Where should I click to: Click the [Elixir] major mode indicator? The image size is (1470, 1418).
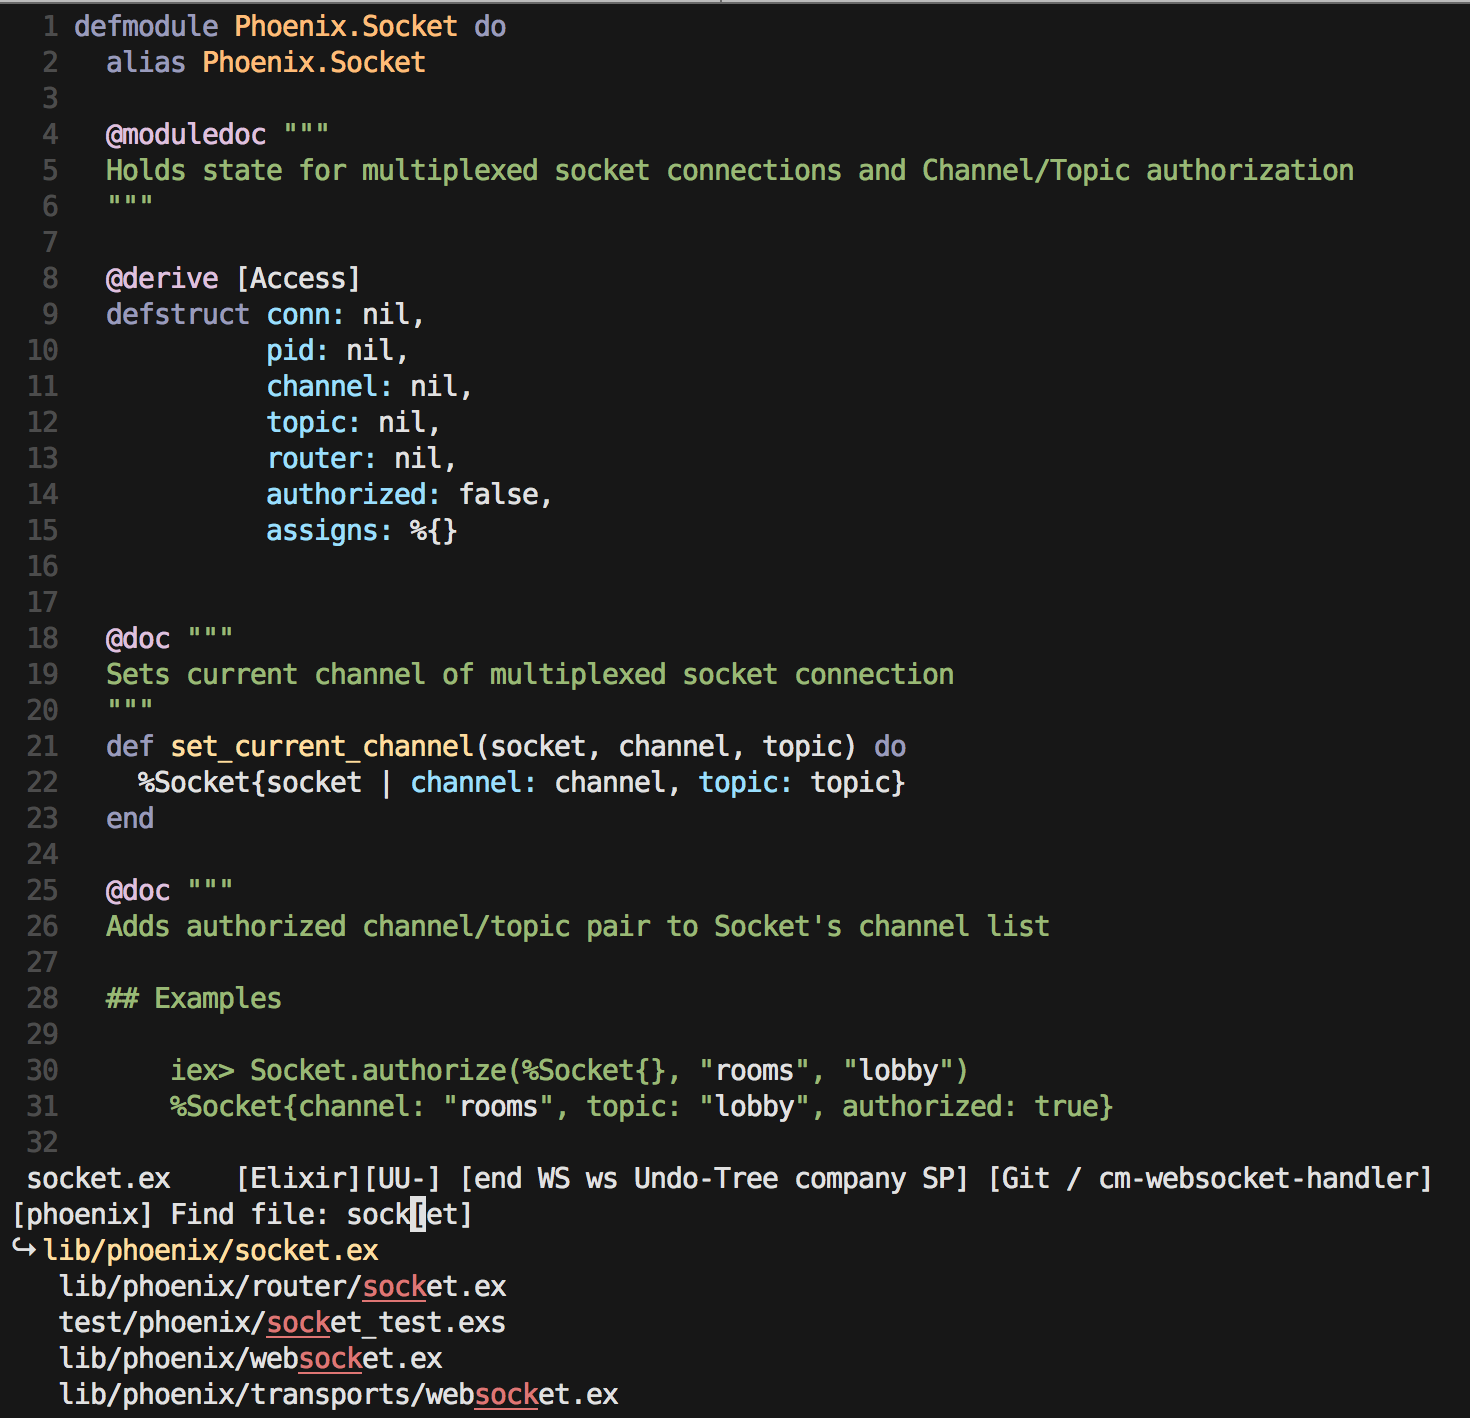(298, 1178)
